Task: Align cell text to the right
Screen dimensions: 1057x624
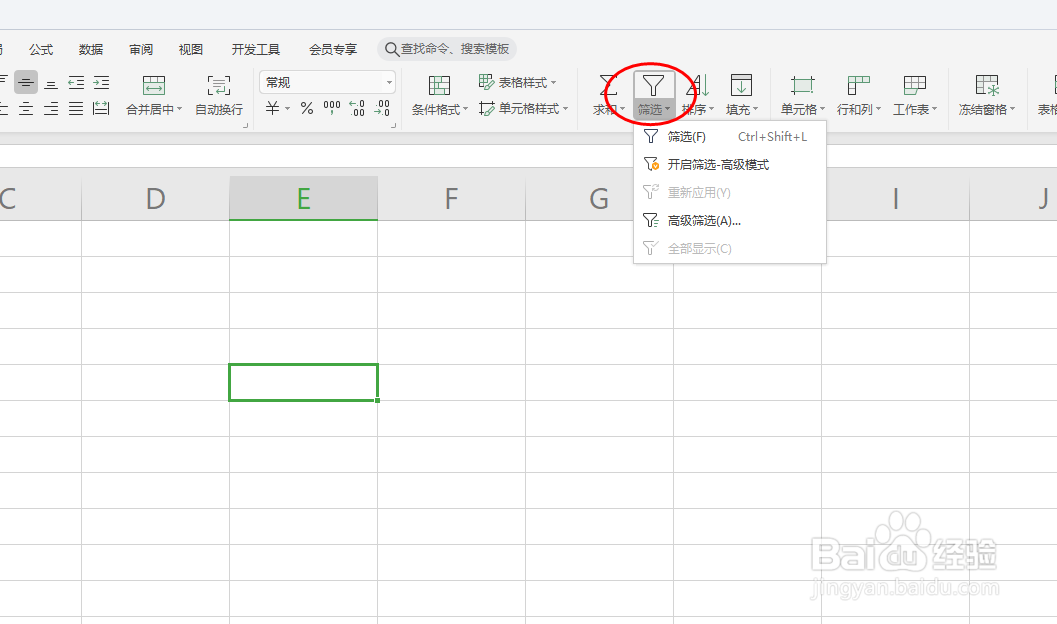Action: pyautogui.click(x=51, y=108)
